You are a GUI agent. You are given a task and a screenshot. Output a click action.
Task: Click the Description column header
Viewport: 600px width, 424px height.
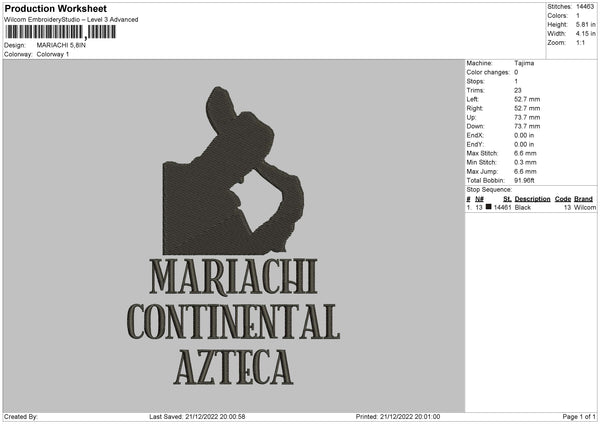point(532,199)
